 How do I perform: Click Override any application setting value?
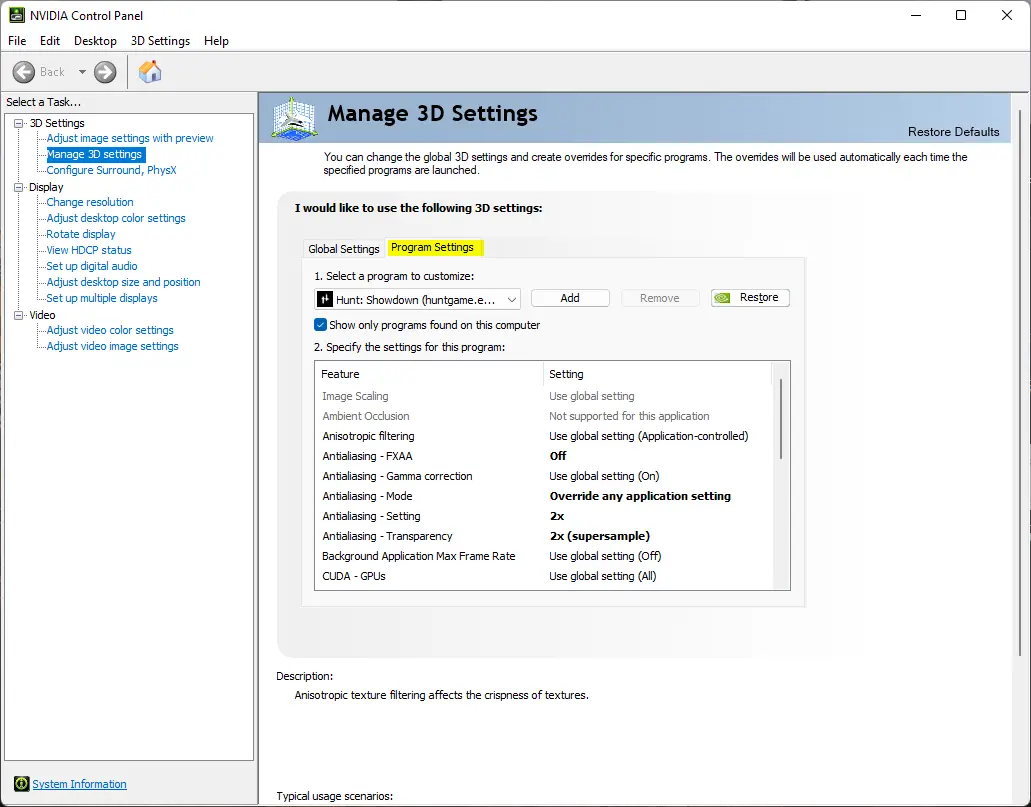click(640, 496)
